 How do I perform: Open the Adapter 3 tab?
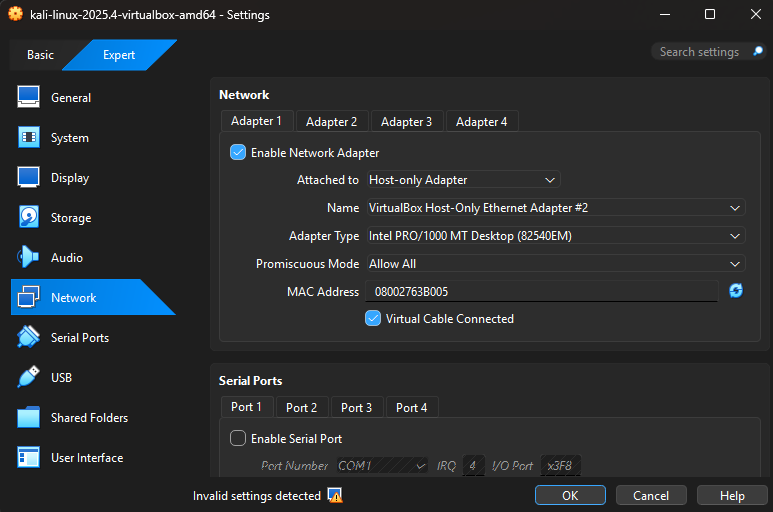coord(406,122)
